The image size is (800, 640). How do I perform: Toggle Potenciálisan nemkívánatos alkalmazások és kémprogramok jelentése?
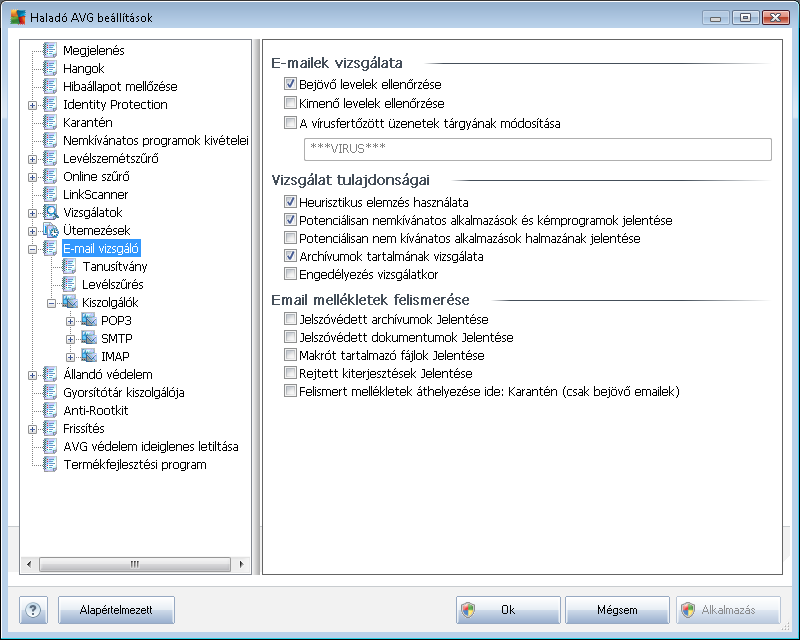coord(290,220)
